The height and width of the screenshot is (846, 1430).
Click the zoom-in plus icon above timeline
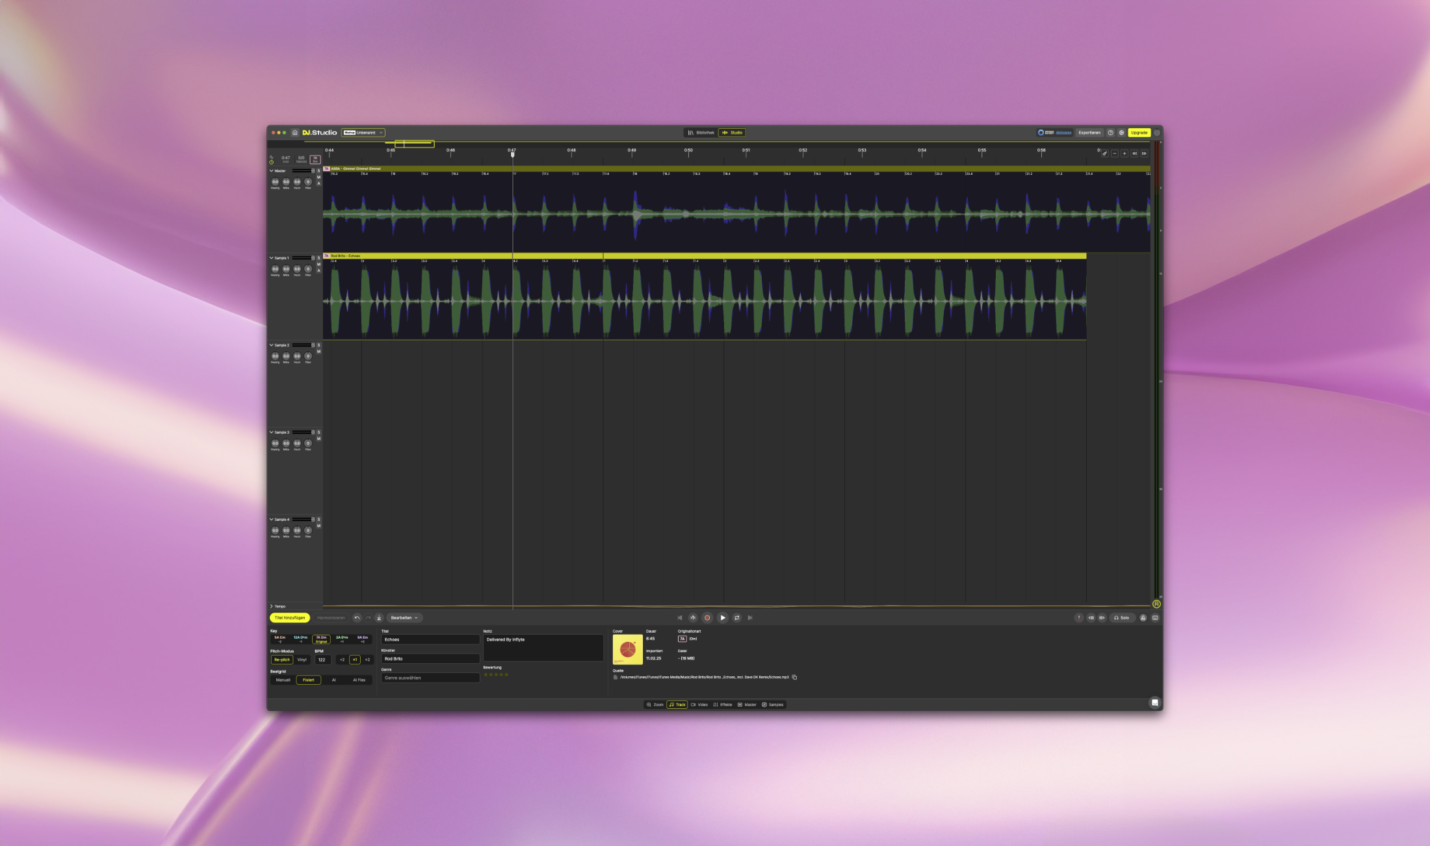coord(1124,154)
